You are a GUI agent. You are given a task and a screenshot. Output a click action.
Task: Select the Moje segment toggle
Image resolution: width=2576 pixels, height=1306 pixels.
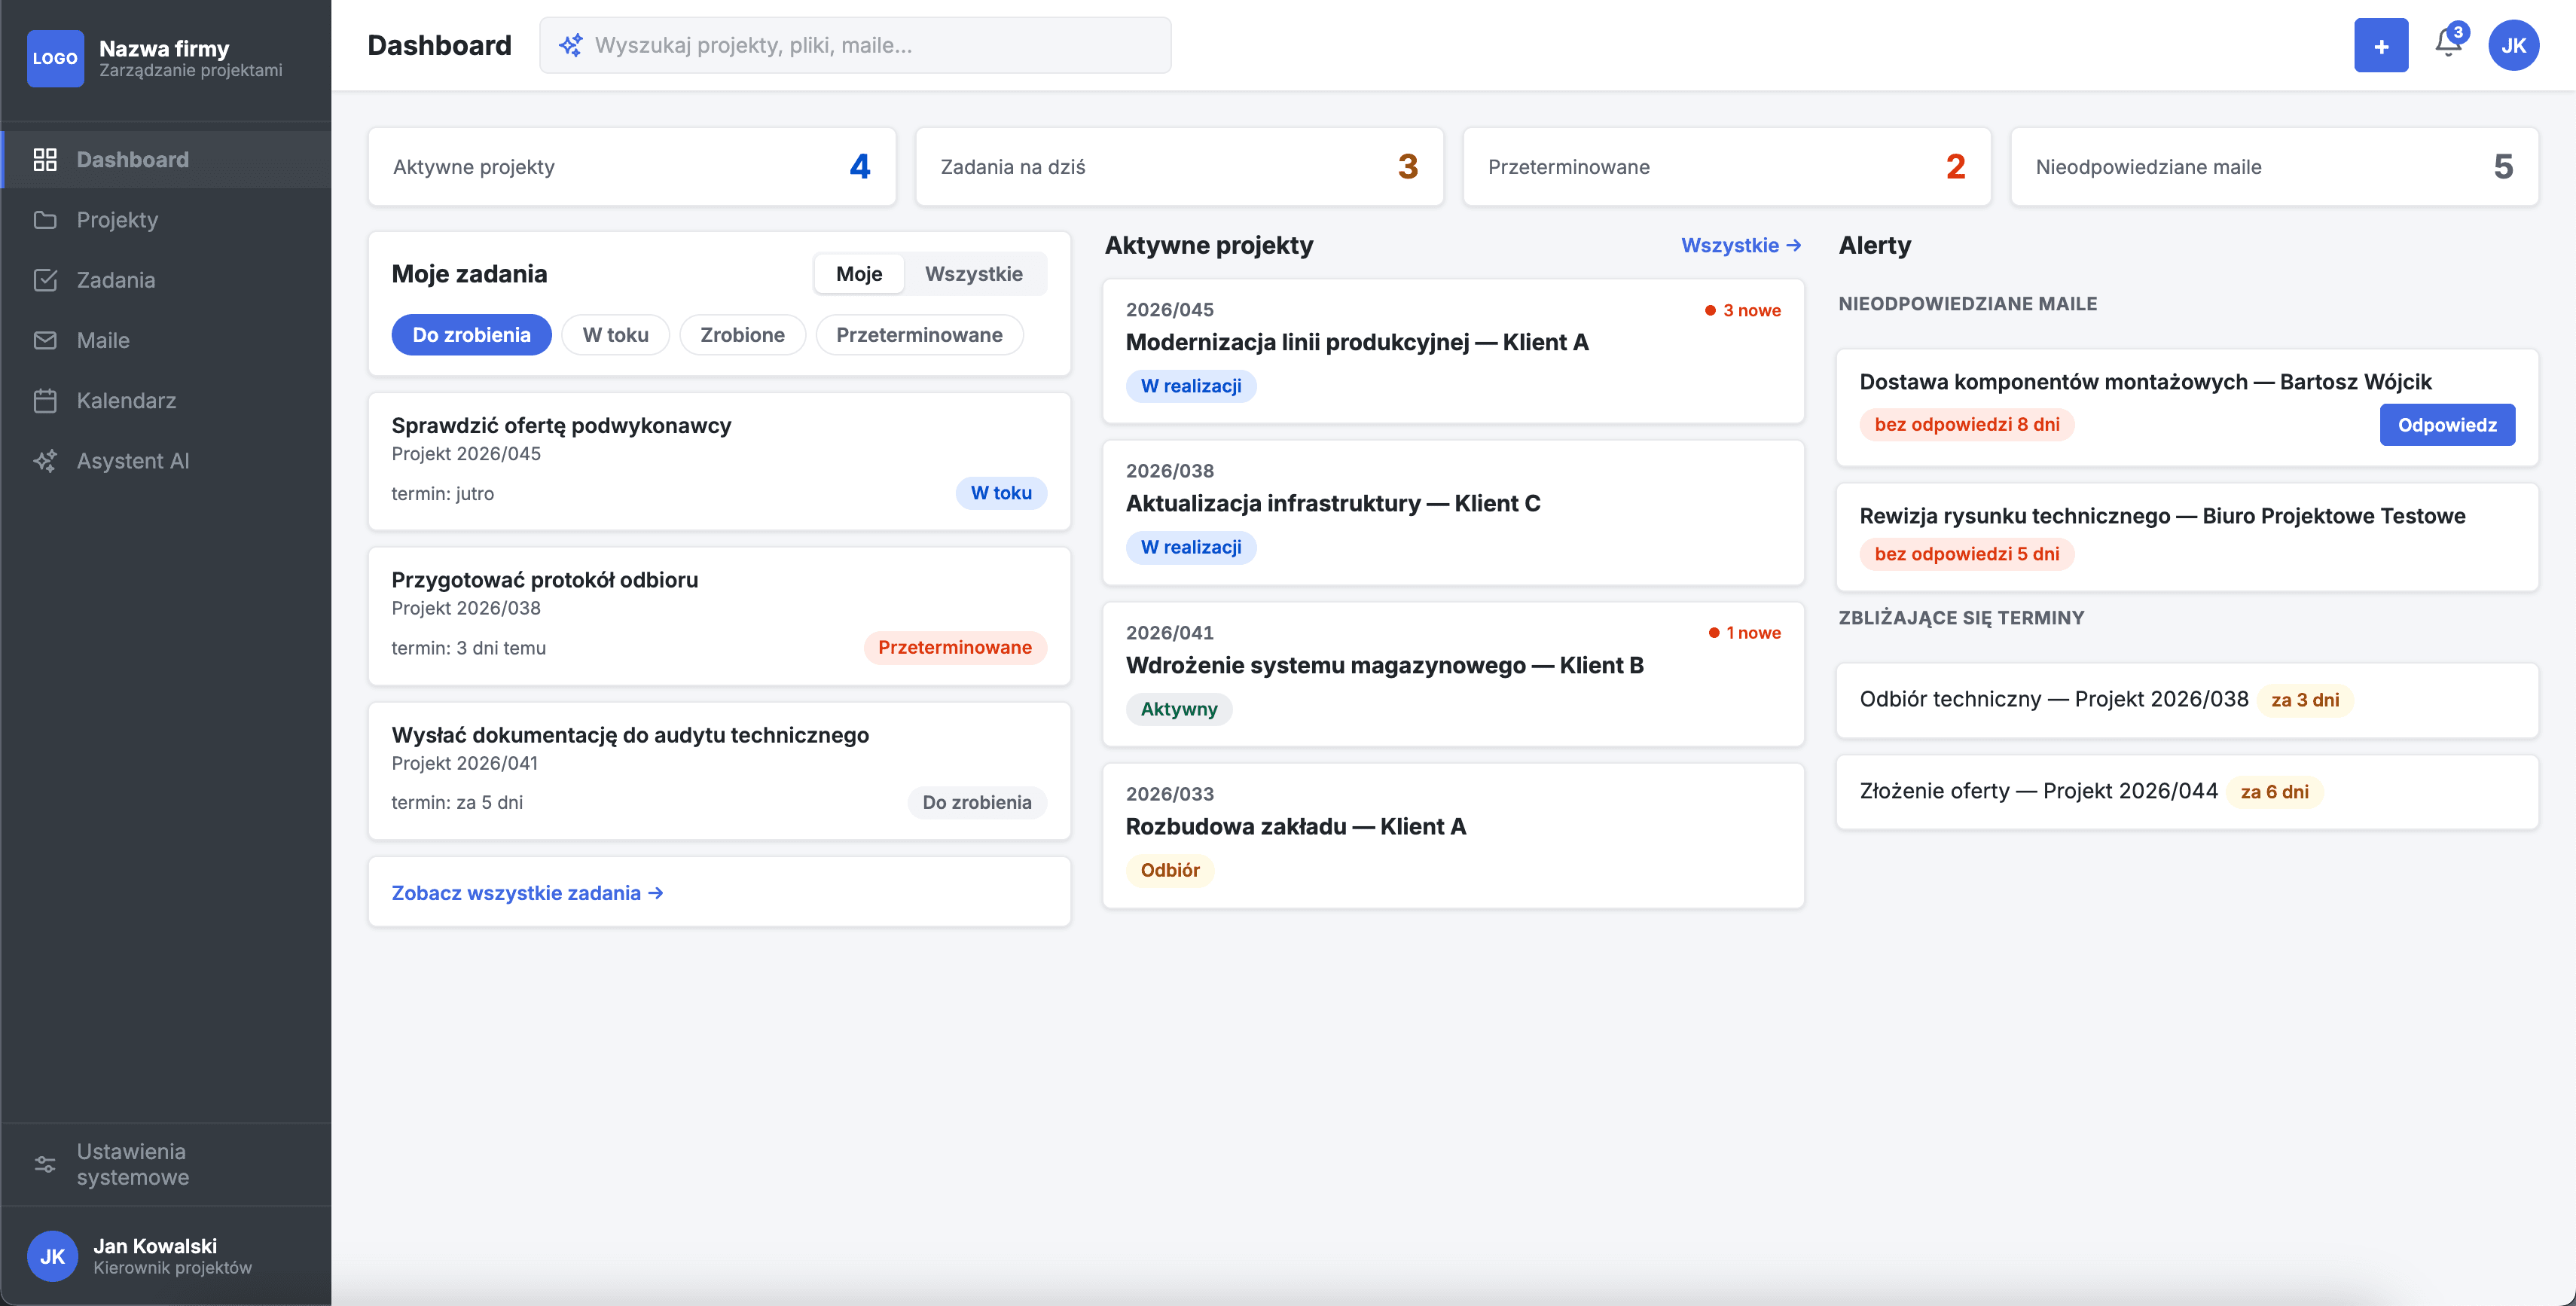coord(859,274)
